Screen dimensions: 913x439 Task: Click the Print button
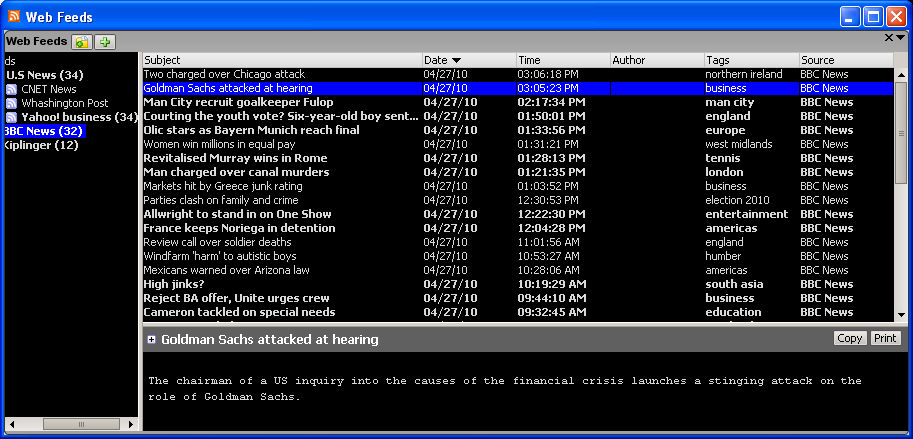coord(885,338)
